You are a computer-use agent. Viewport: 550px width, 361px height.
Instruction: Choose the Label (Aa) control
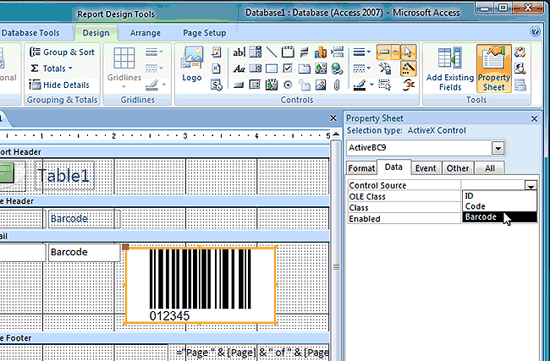tap(239, 69)
